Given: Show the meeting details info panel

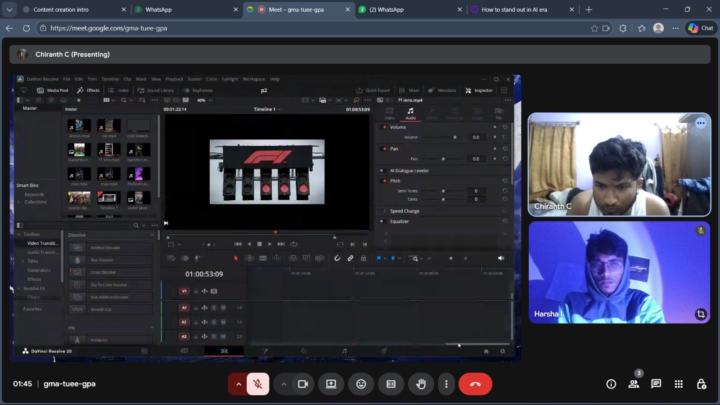Looking at the screenshot, I should click(x=611, y=384).
